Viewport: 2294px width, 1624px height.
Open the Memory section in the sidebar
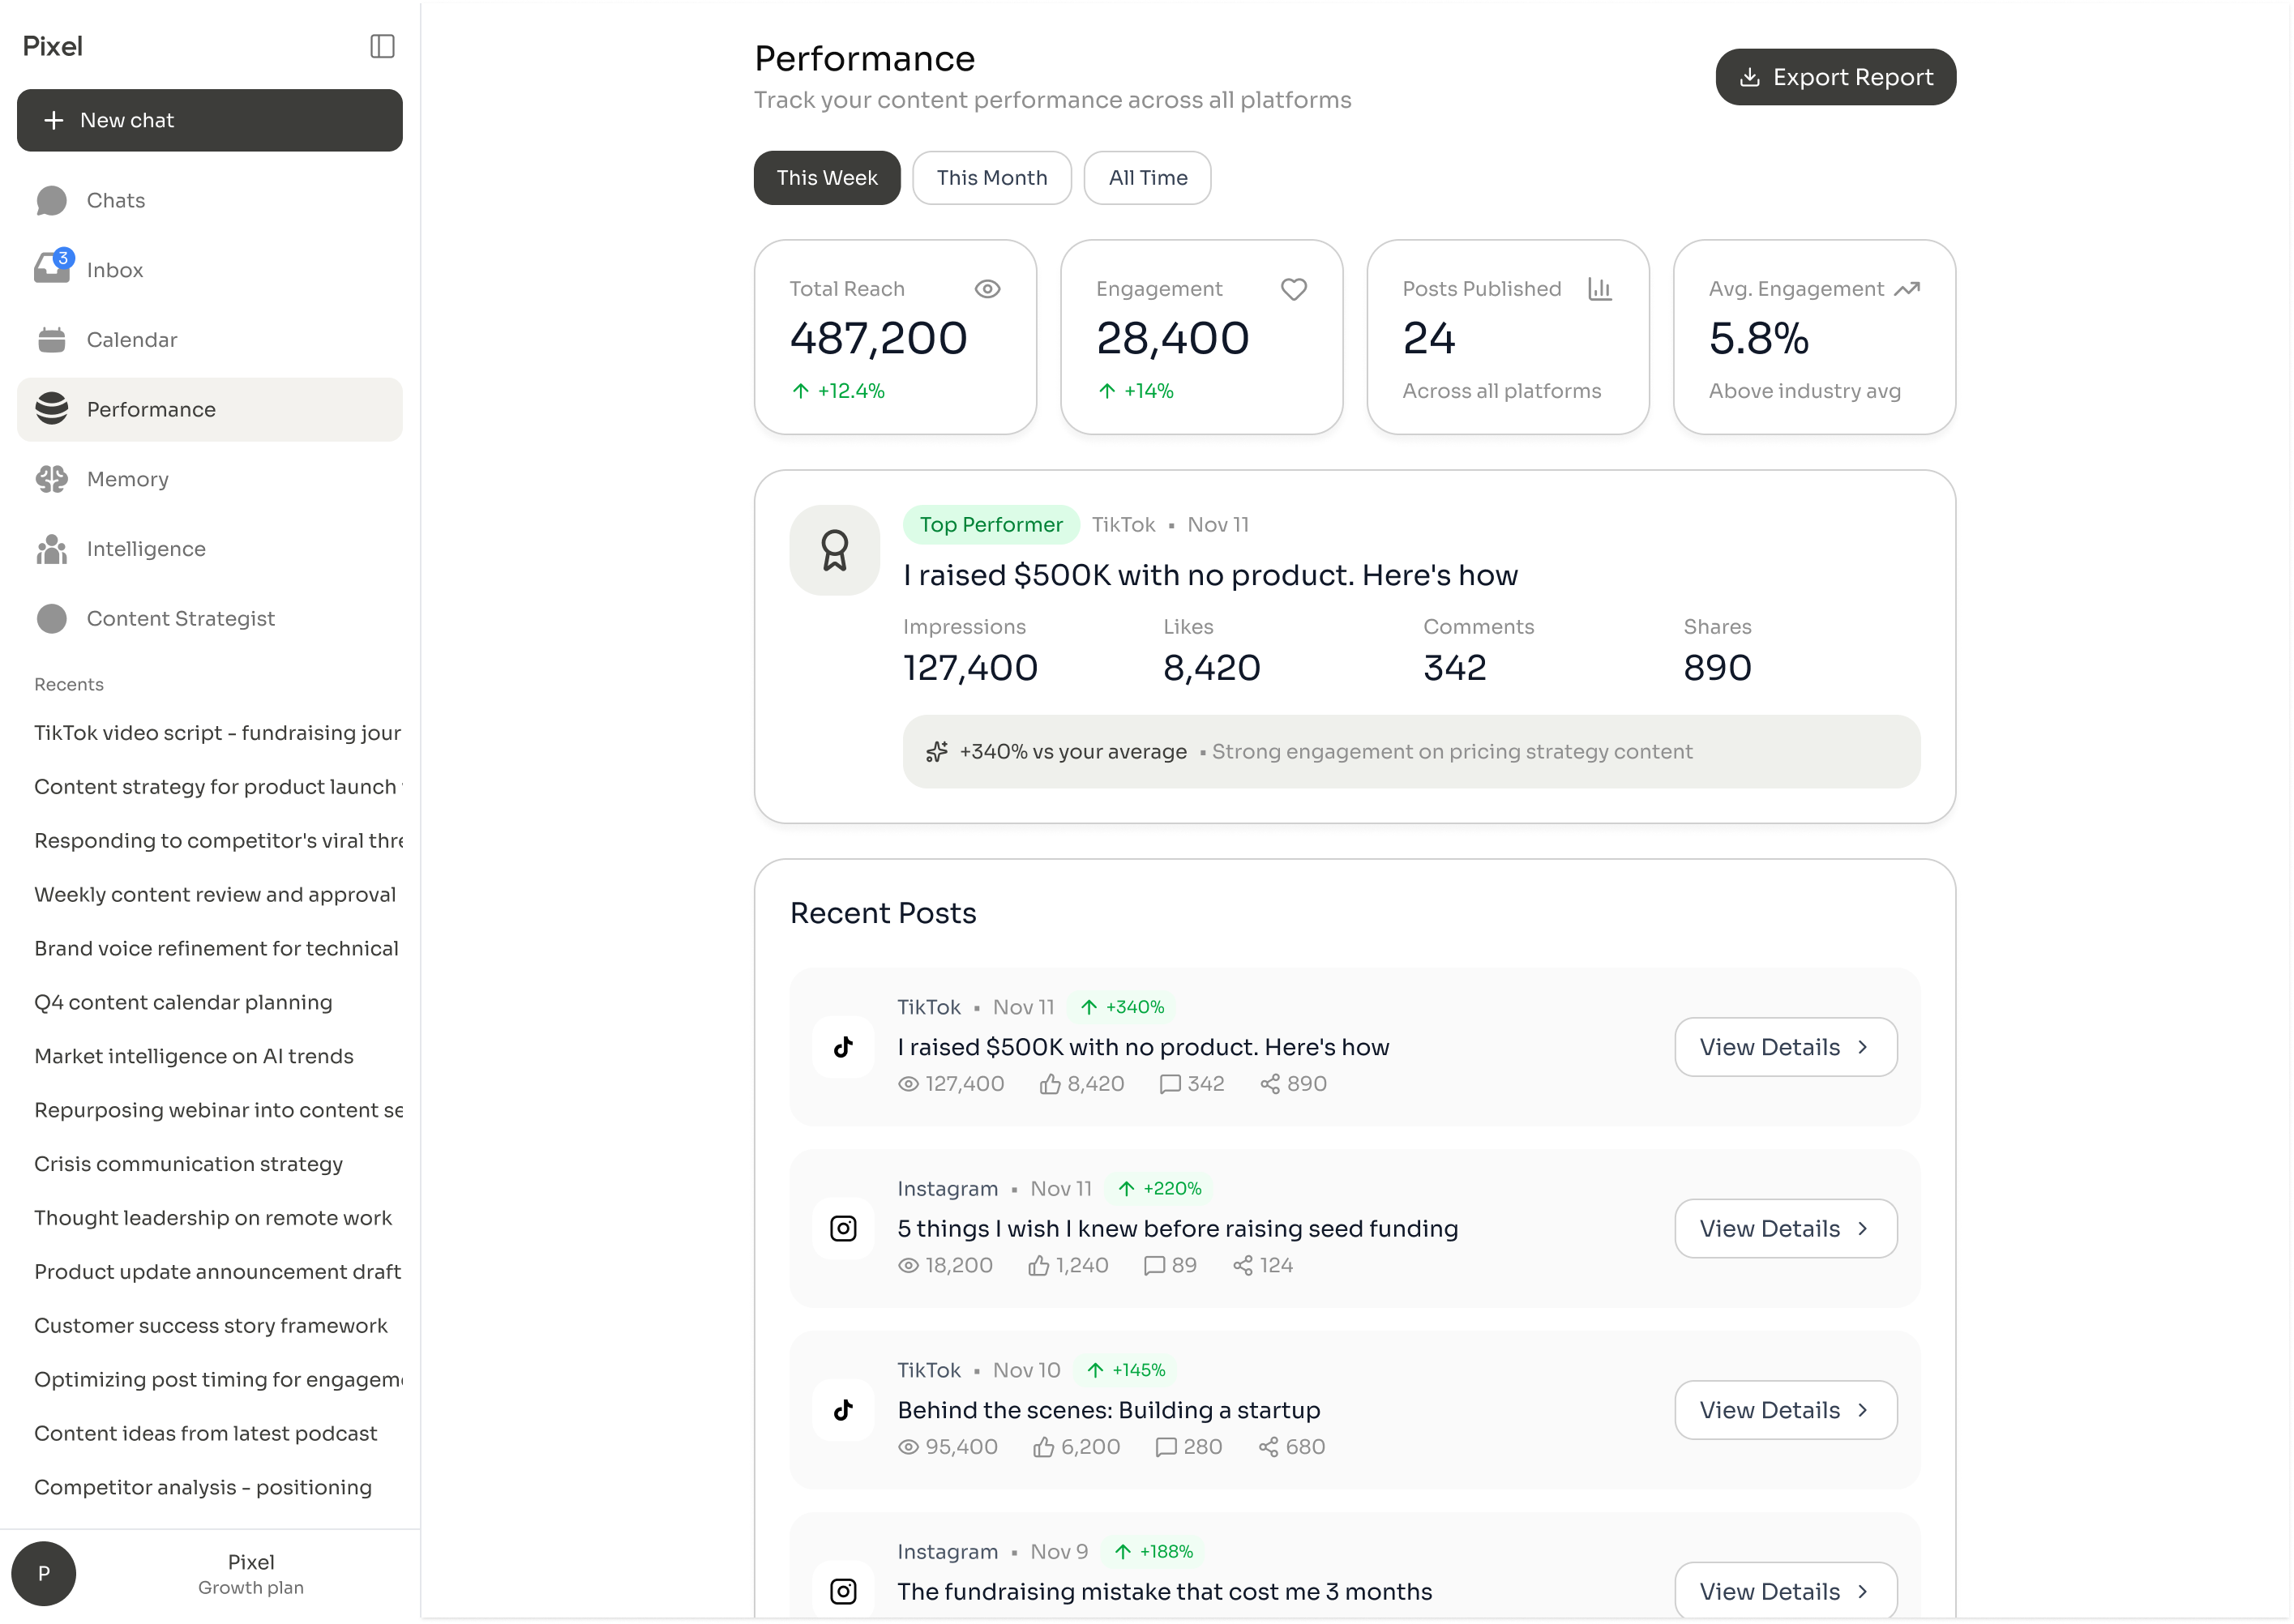[127, 479]
